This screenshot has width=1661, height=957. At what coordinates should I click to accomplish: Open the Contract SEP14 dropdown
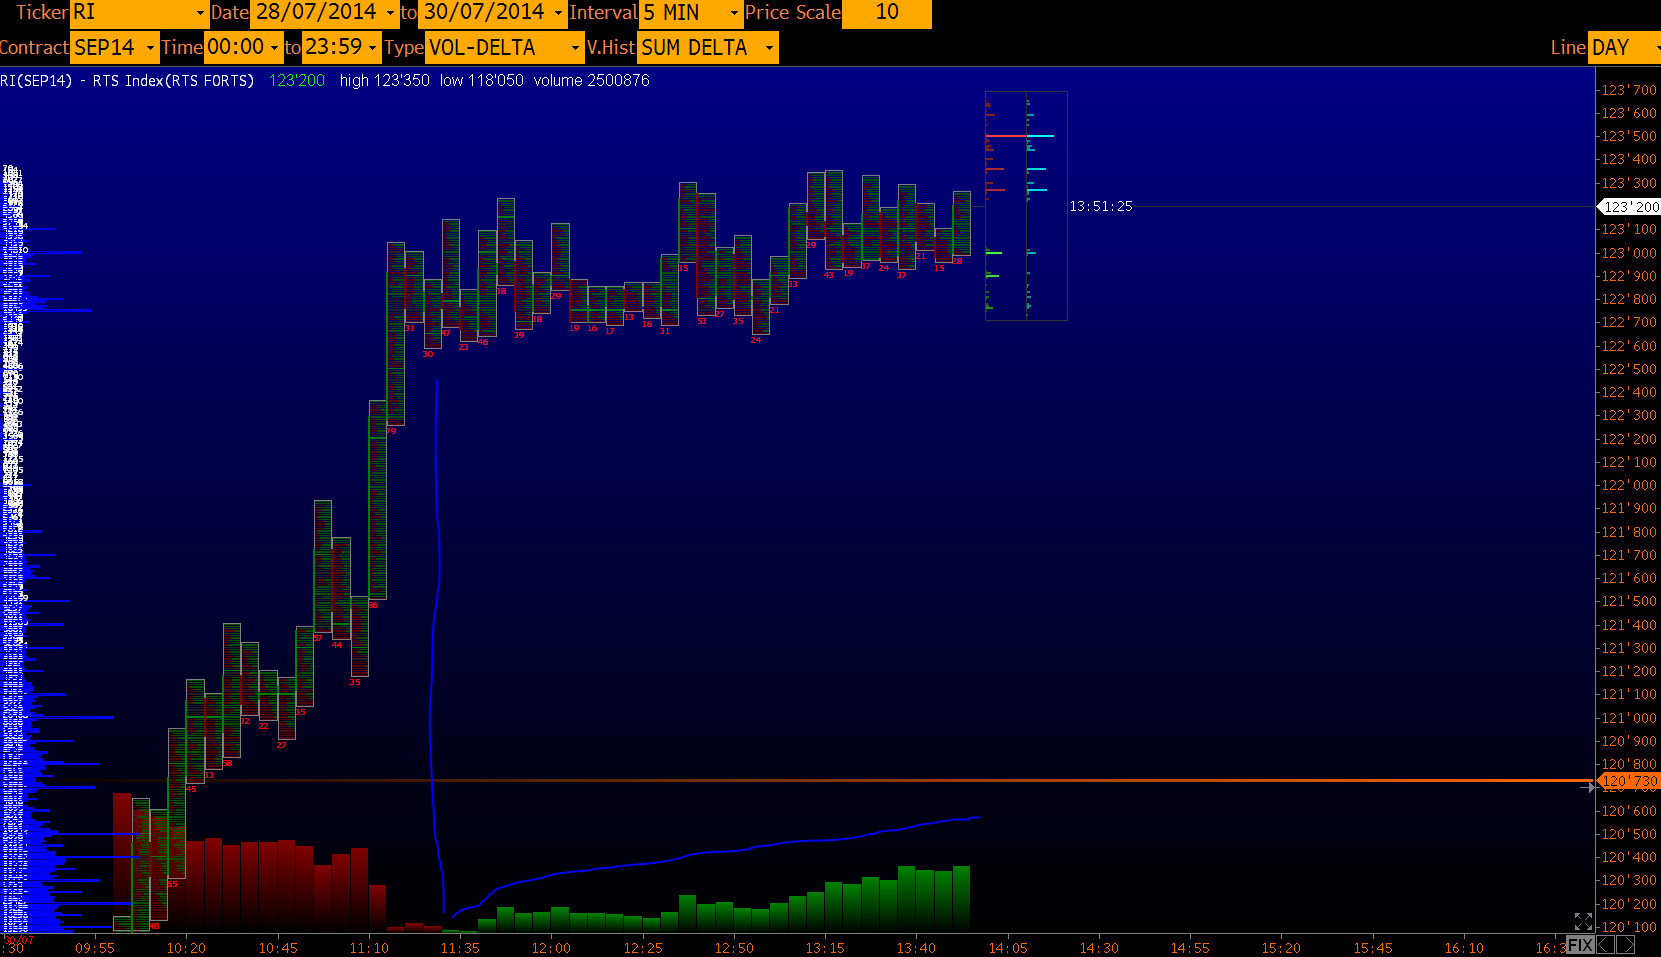(x=114, y=47)
